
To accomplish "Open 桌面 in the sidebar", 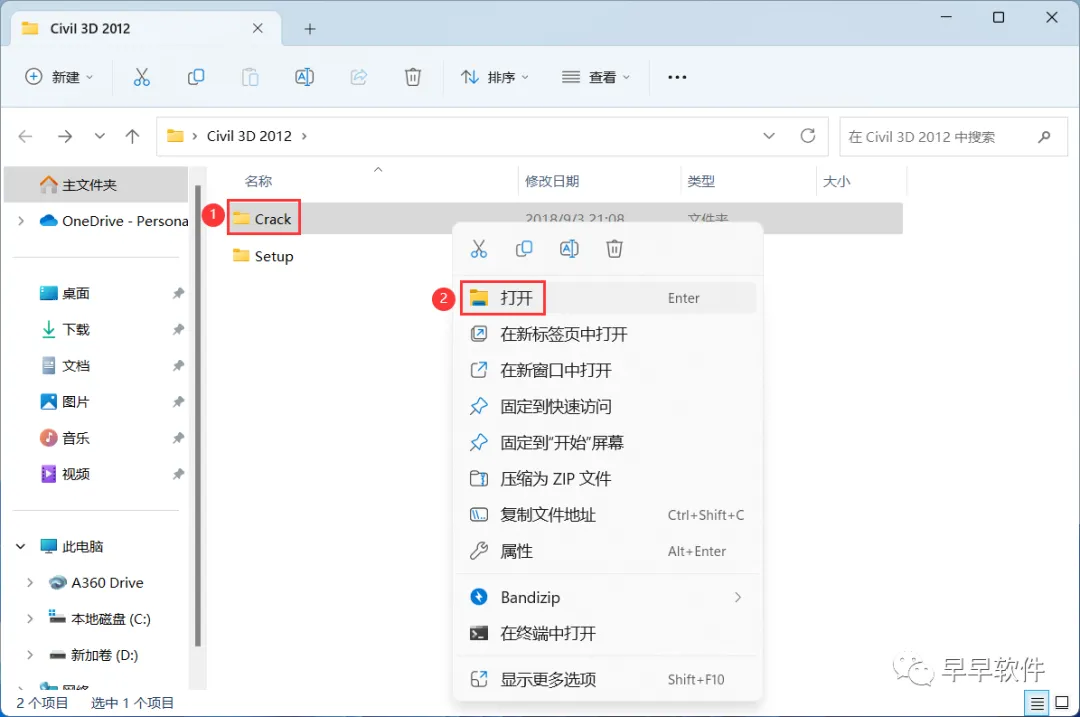I will pyautogui.click(x=65, y=293).
